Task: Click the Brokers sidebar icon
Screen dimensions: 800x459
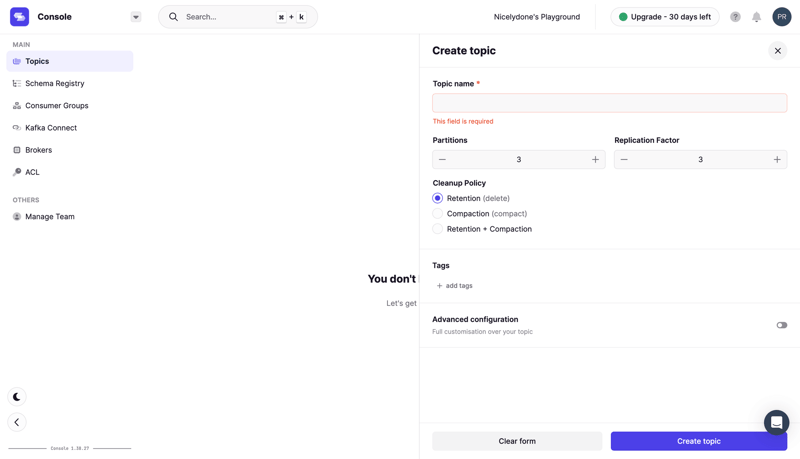Action: tap(17, 150)
